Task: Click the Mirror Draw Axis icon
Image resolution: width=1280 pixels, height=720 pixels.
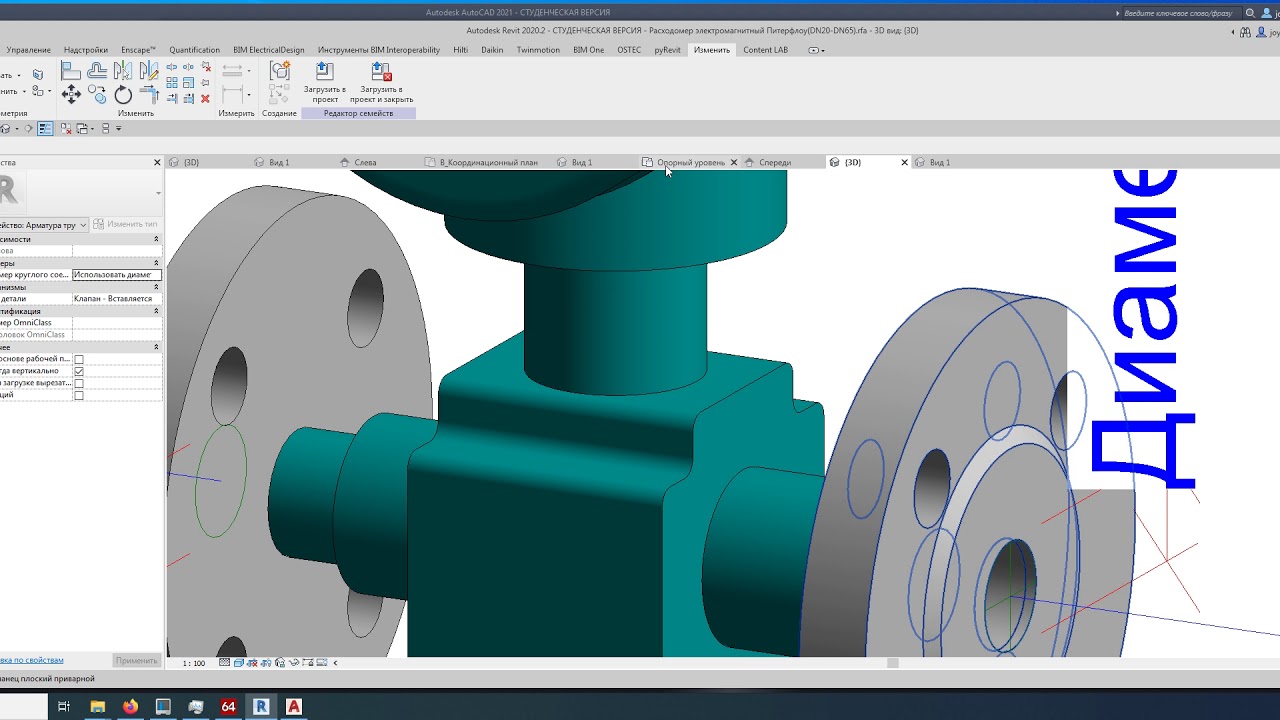Action: (149, 71)
